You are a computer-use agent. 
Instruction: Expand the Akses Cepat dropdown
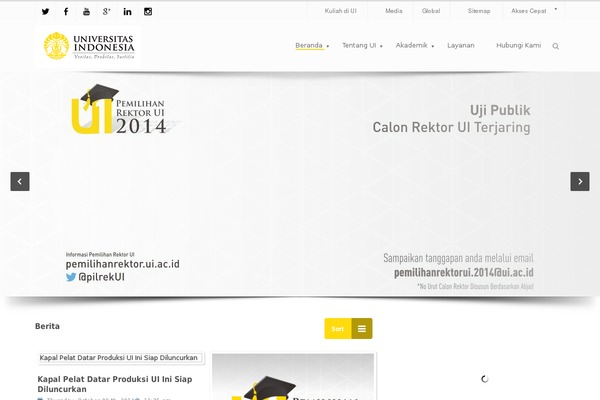(x=534, y=11)
